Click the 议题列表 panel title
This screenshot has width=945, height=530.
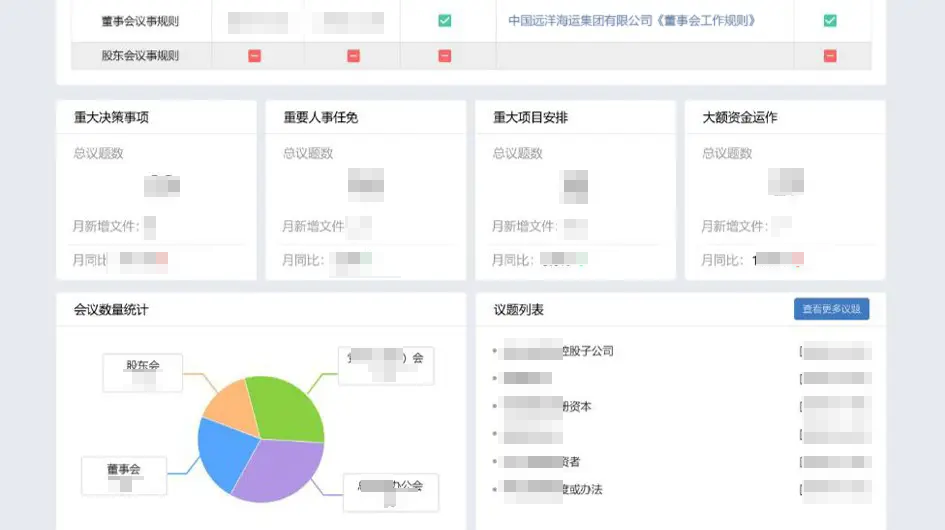[519, 310]
